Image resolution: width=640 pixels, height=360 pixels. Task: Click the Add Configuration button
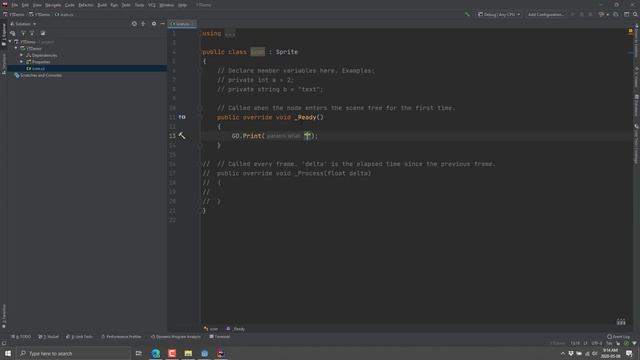tap(546, 14)
